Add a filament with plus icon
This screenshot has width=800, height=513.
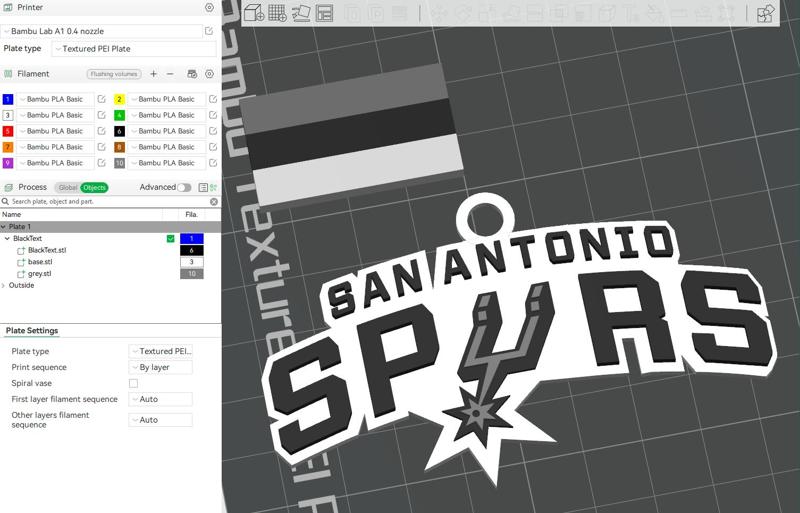[154, 74]
